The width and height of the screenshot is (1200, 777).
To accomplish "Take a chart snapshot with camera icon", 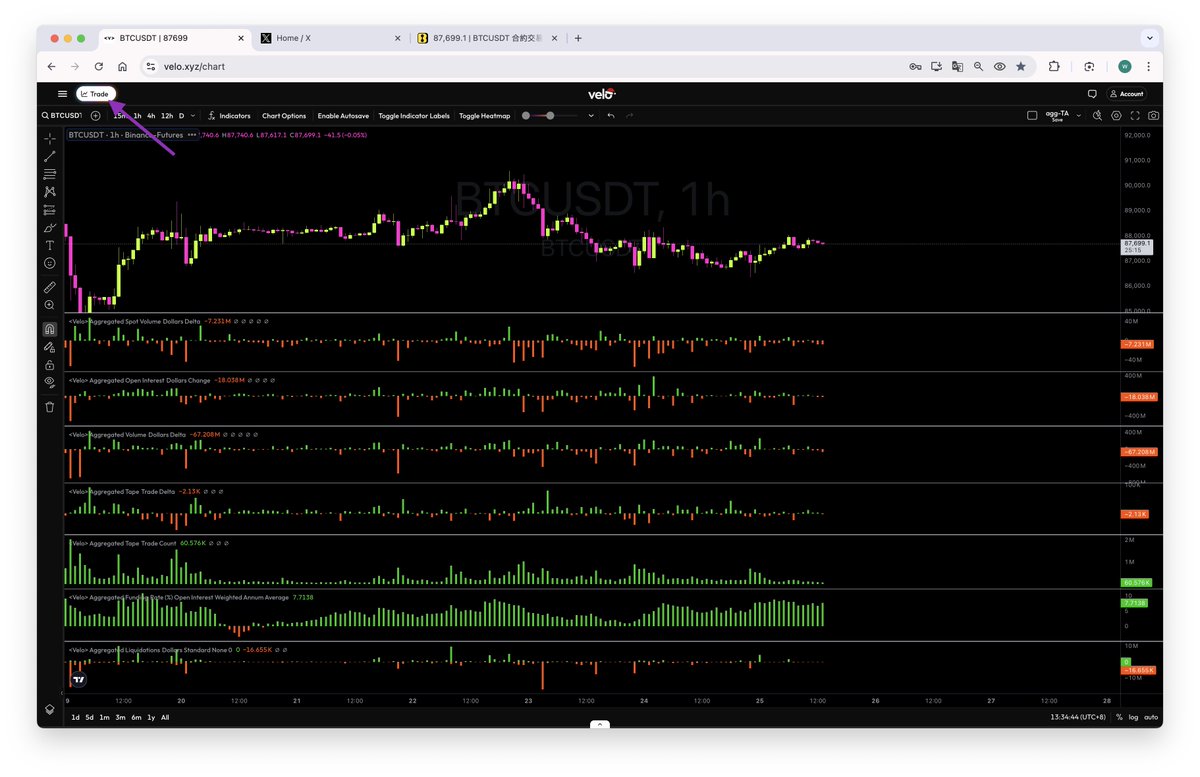I will pyautogui.click(x=1154, y=116).
